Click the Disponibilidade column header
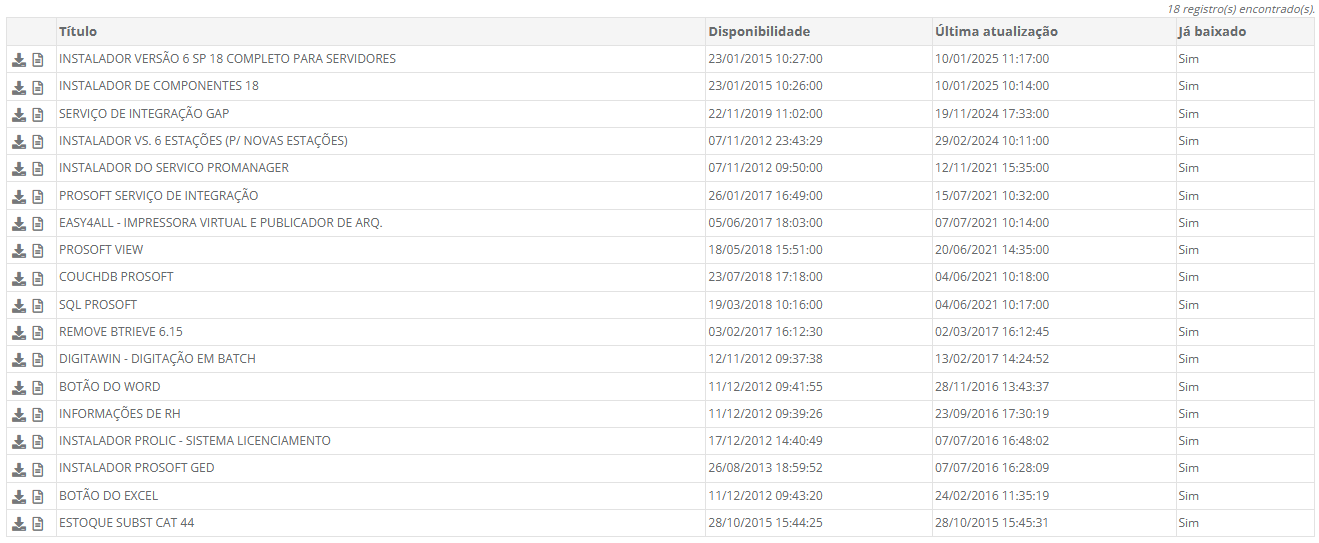Viewport: 1319px width, 543px height. pyautogui.click(x=759, y=32)
